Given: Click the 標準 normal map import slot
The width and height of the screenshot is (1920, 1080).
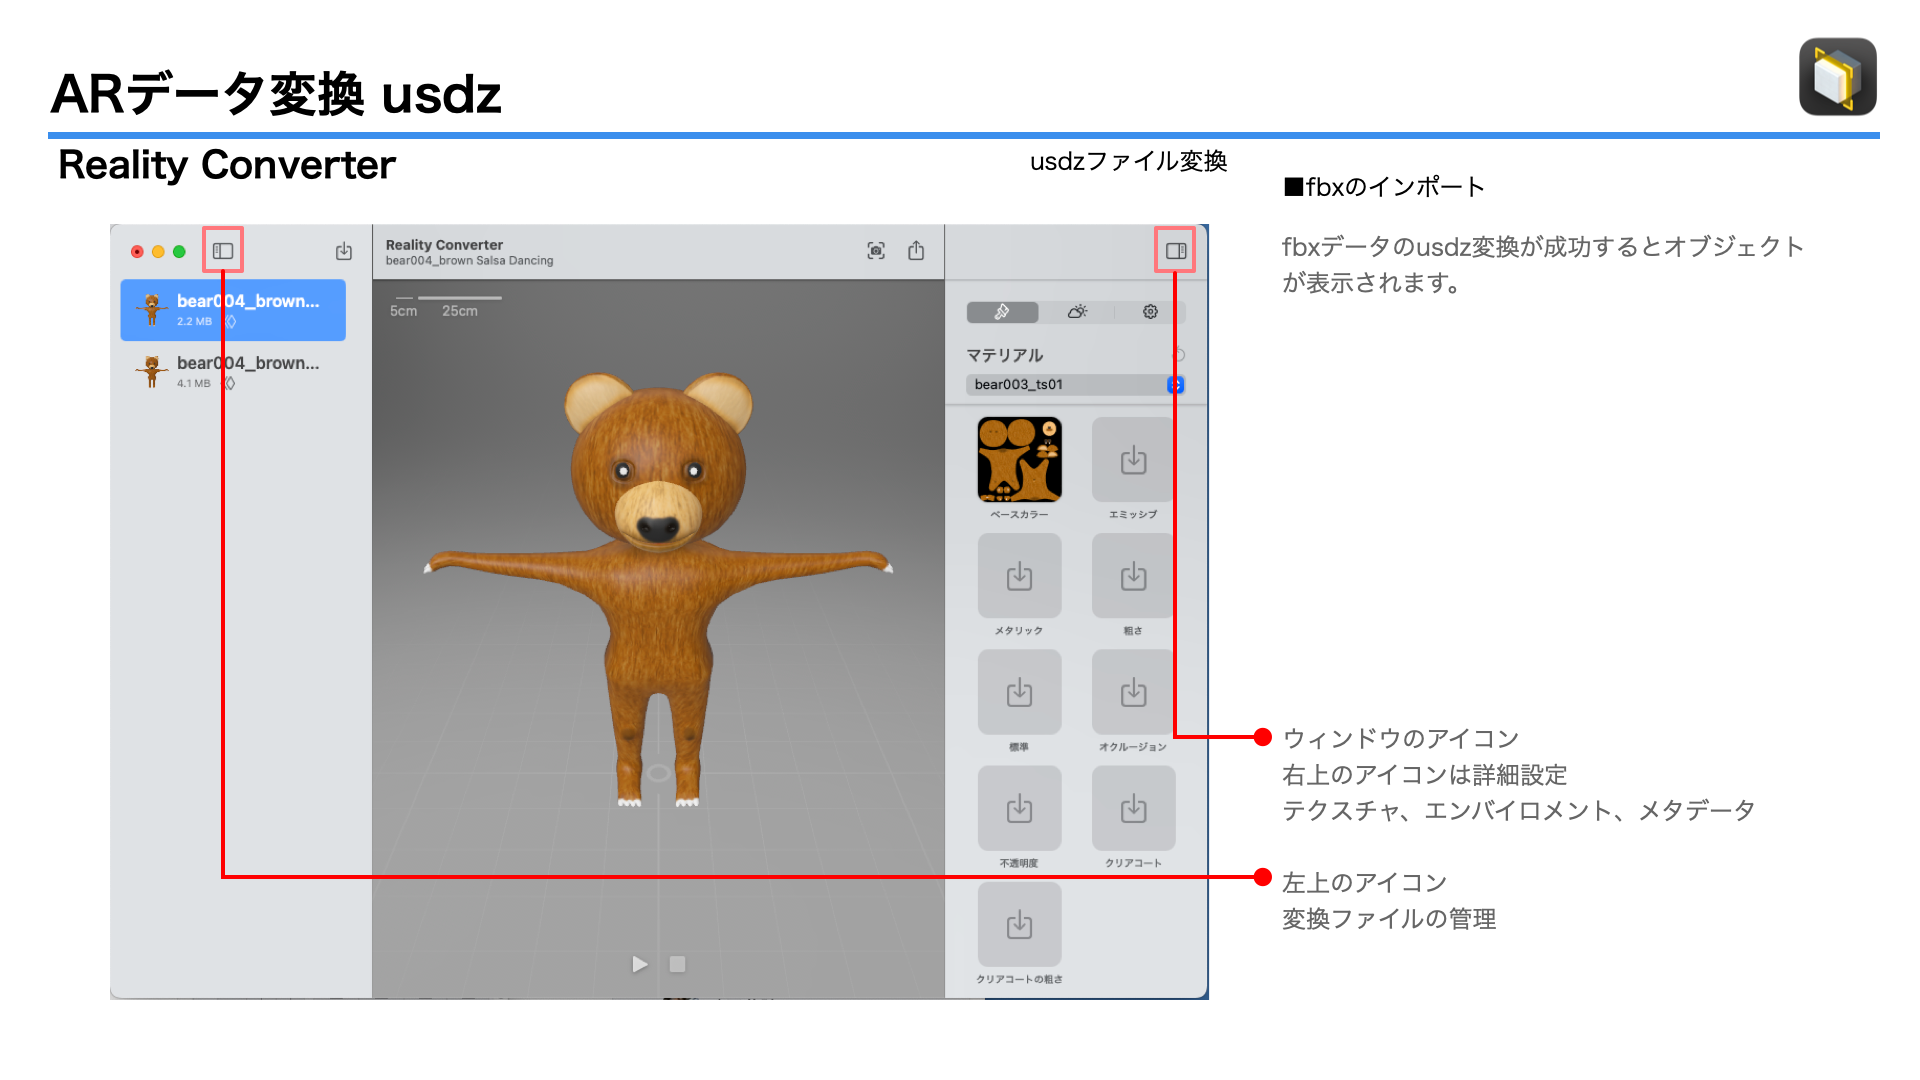Looking at the screenshot, I should [x=1019, y=692].
